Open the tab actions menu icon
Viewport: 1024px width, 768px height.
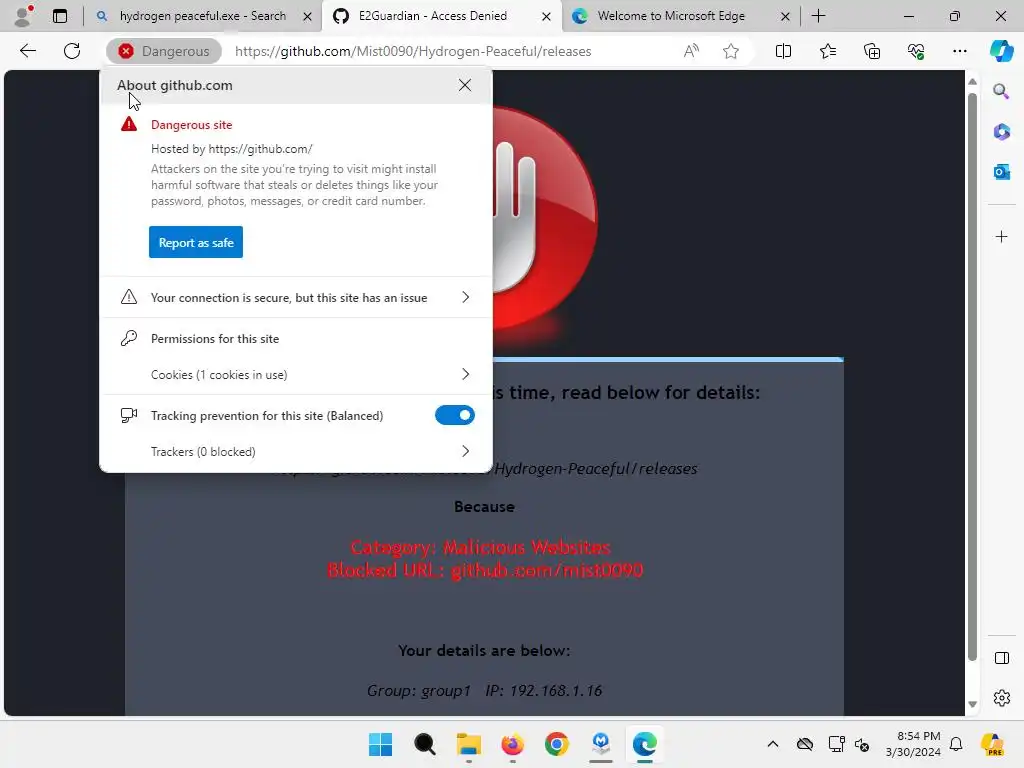tap(60, 16)
